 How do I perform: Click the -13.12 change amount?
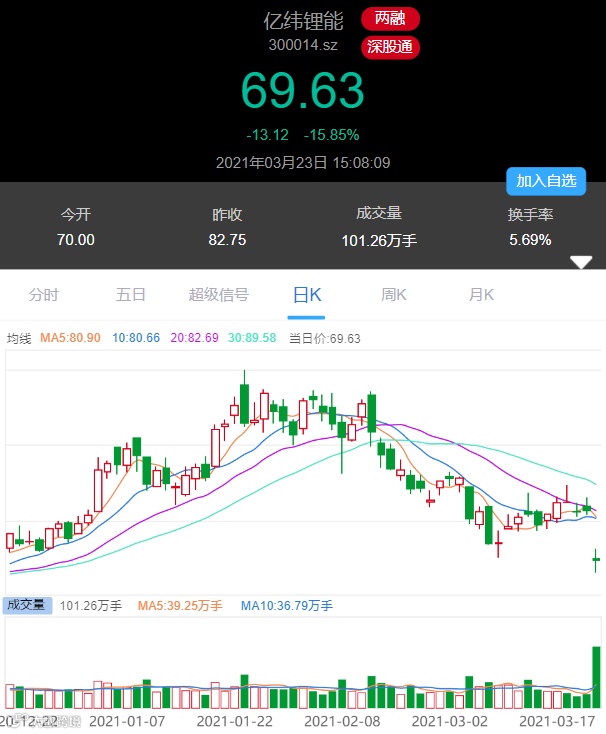(x=267, y=135)
